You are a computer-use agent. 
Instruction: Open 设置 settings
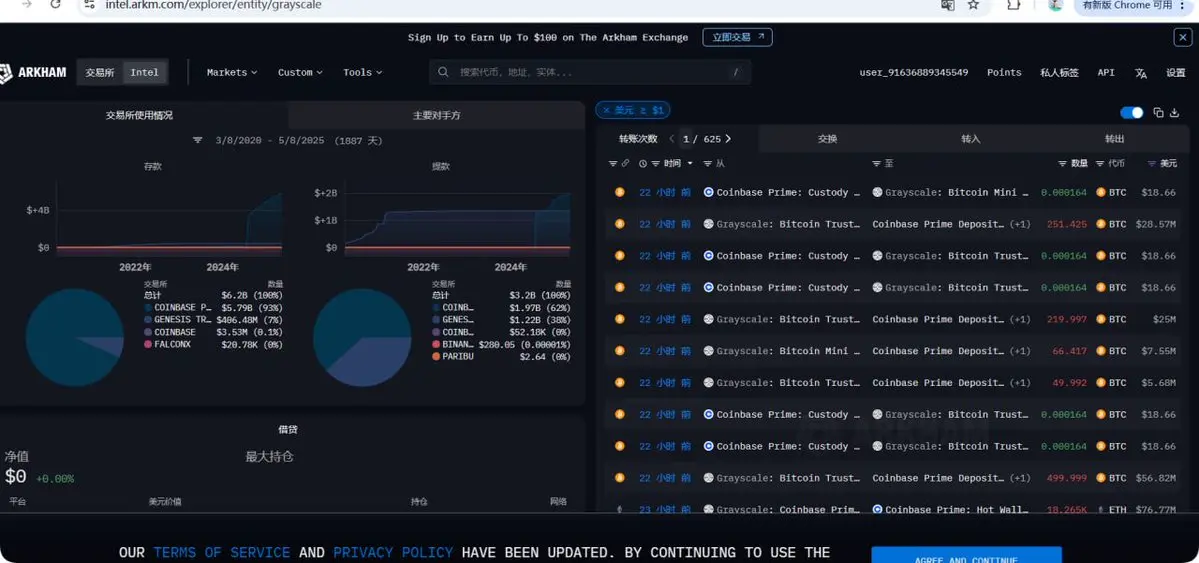(1175, 73)
